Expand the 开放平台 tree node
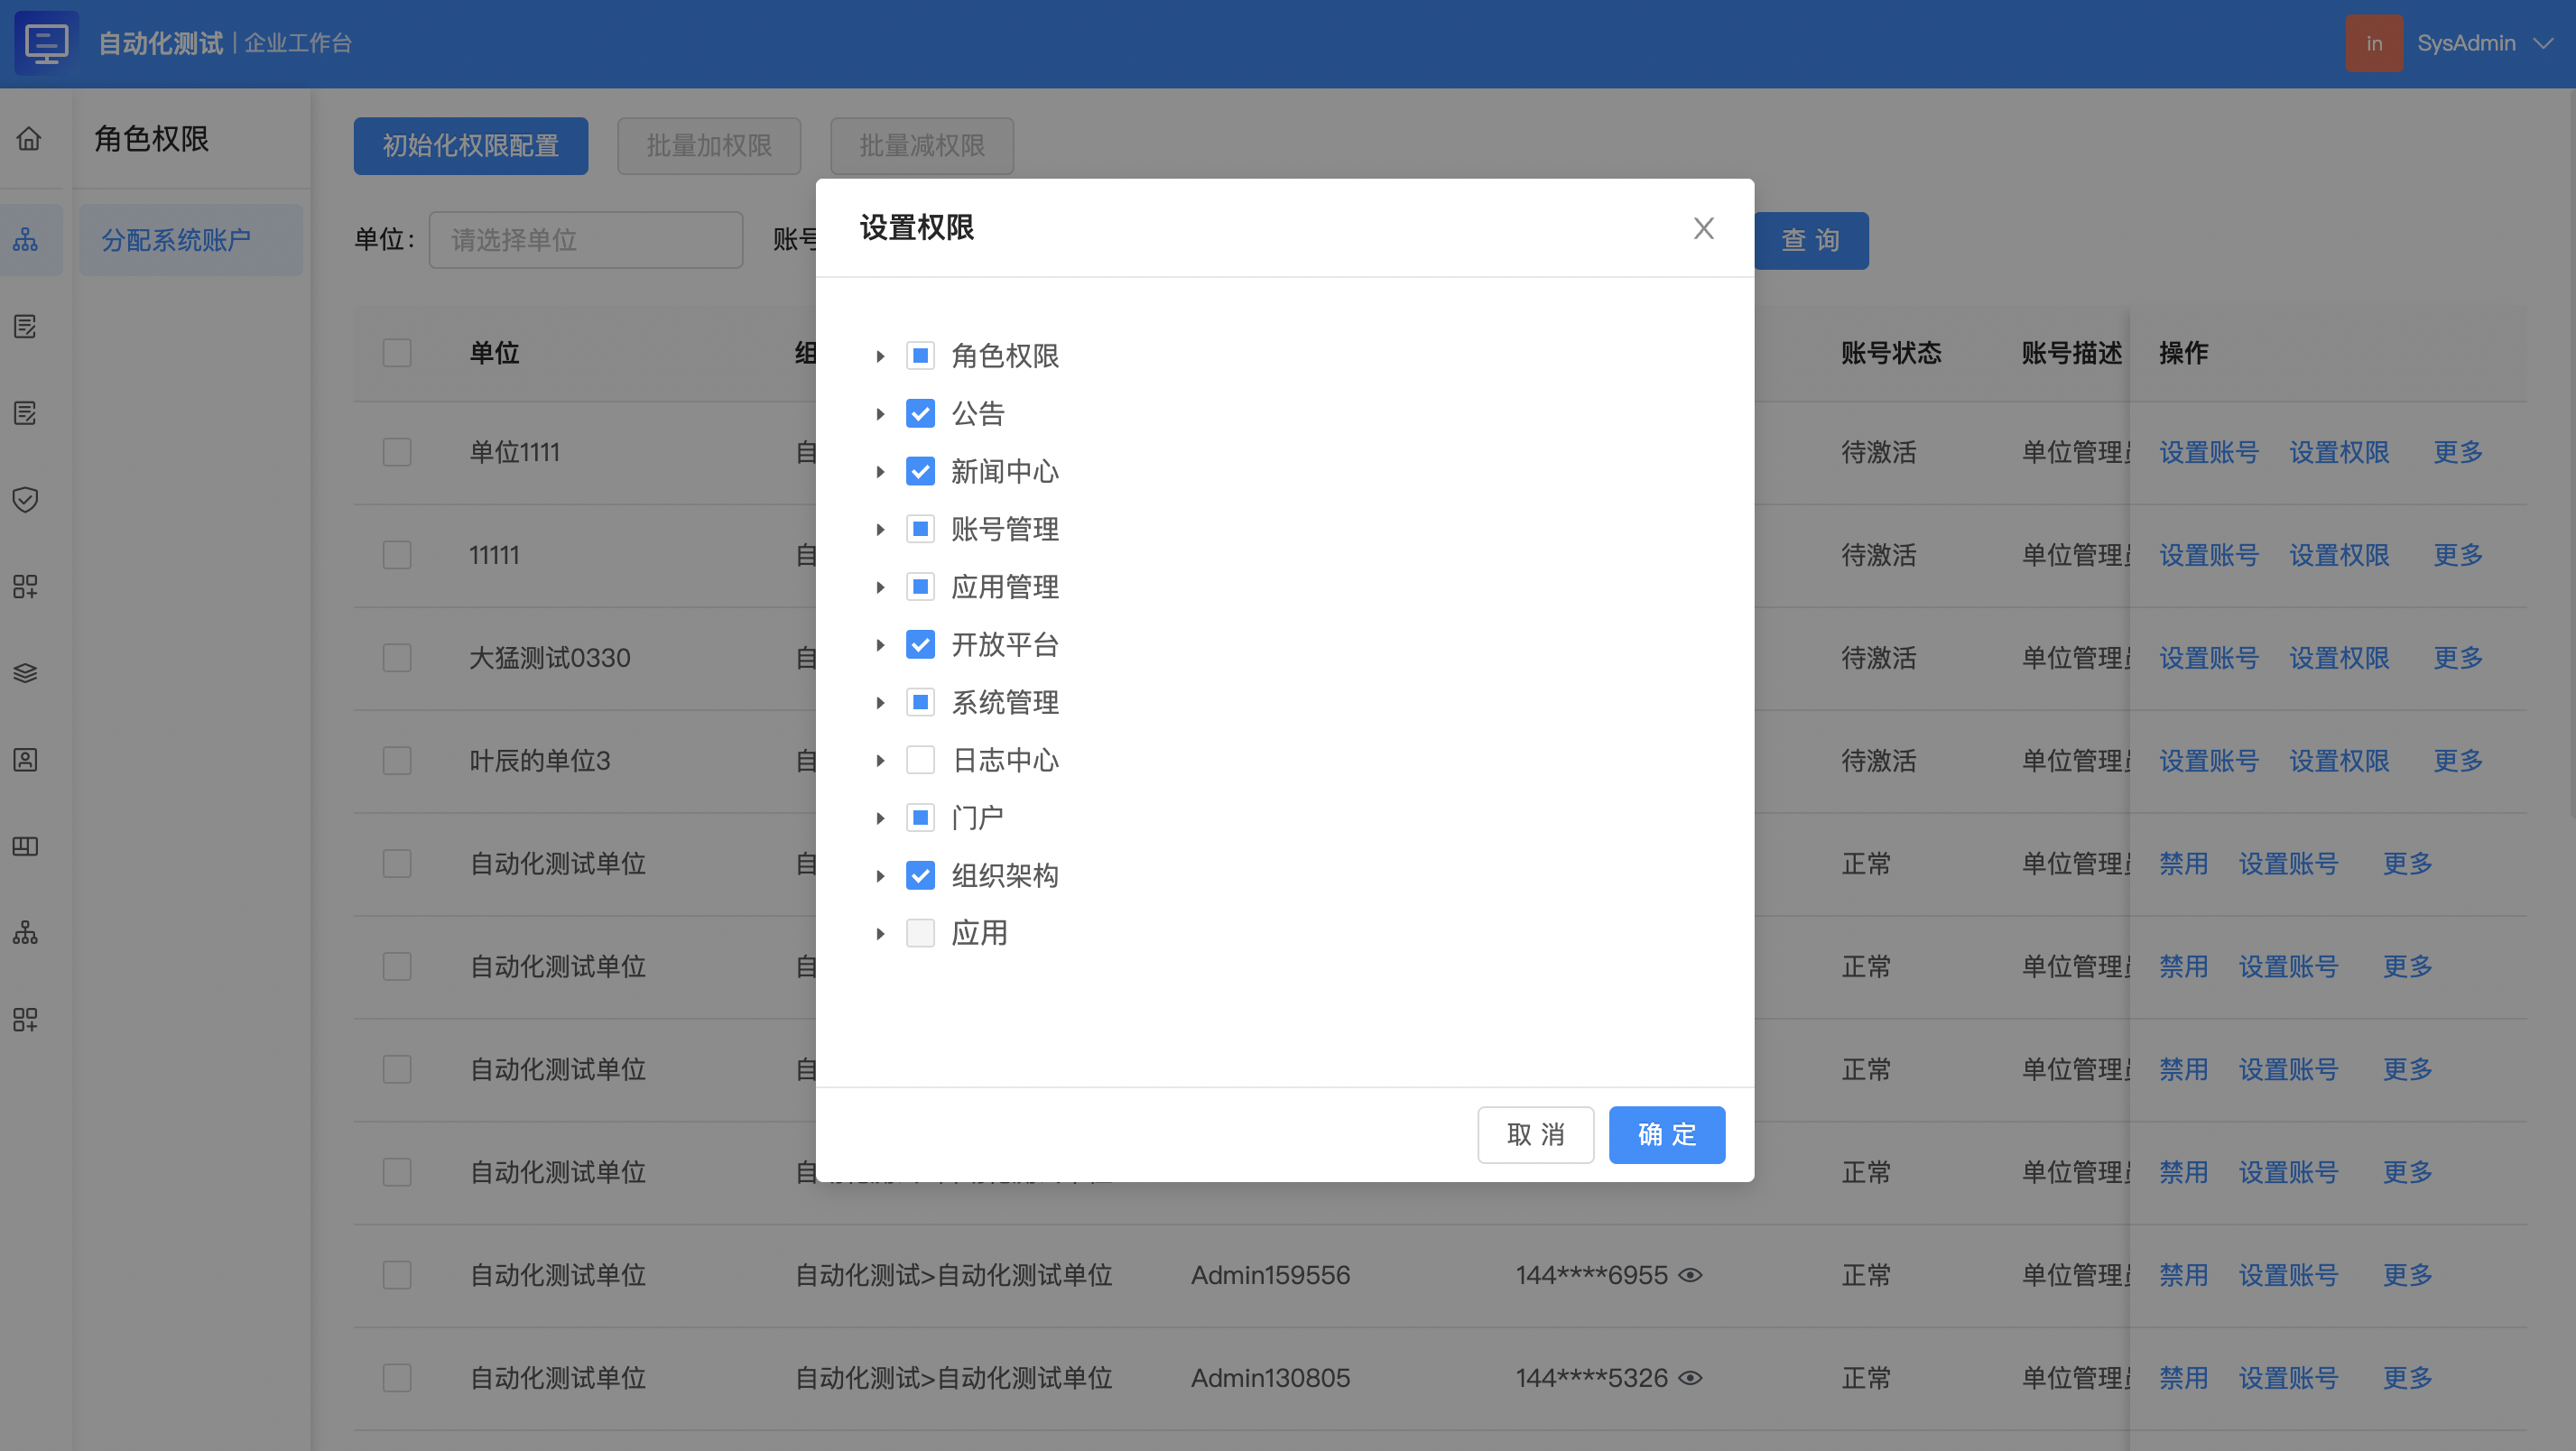Viewport: 2576px width, 1451px height. tap(880, 645)
